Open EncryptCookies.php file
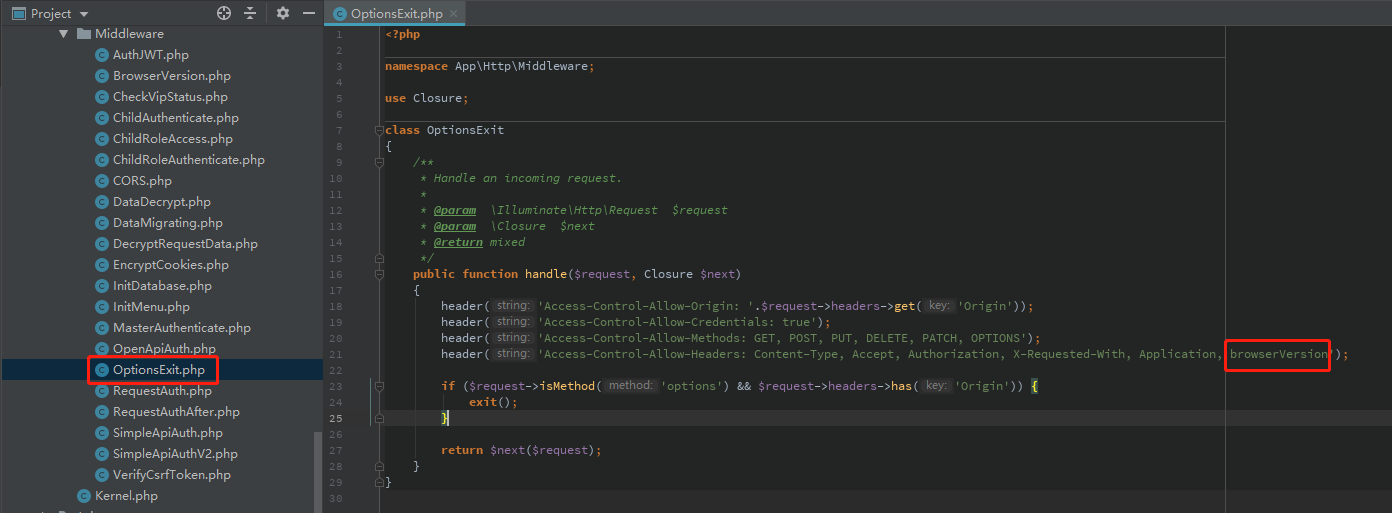This screenshot has width=1392, height=513. click(x=171, y=265)
